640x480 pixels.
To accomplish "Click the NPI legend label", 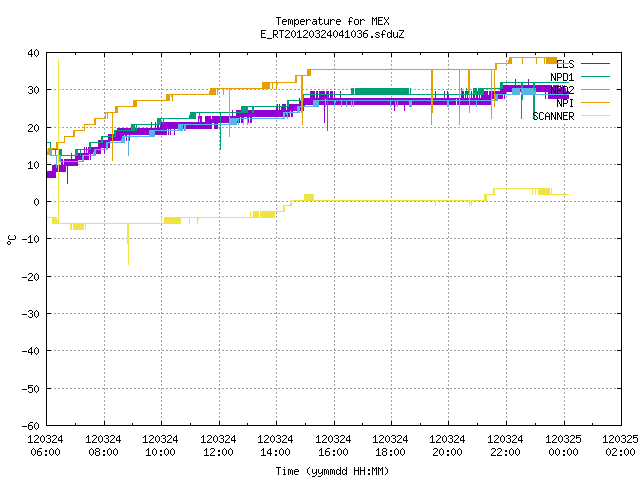I will tap(565, 103).
